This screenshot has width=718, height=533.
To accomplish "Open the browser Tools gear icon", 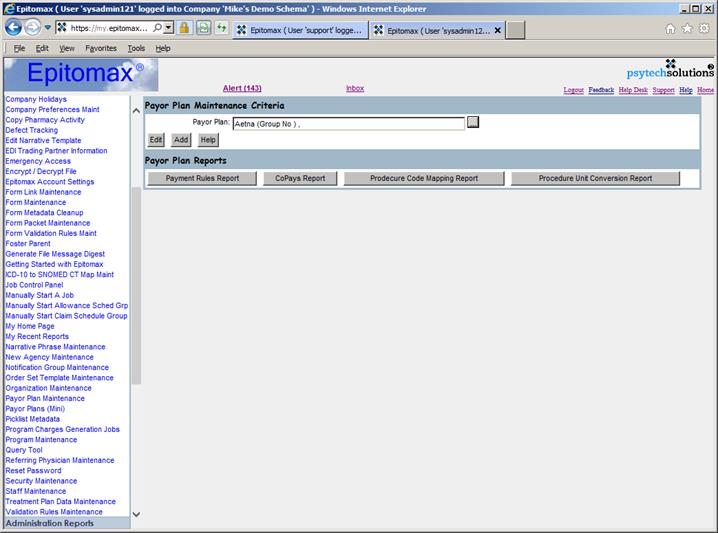I will (705, 29).
